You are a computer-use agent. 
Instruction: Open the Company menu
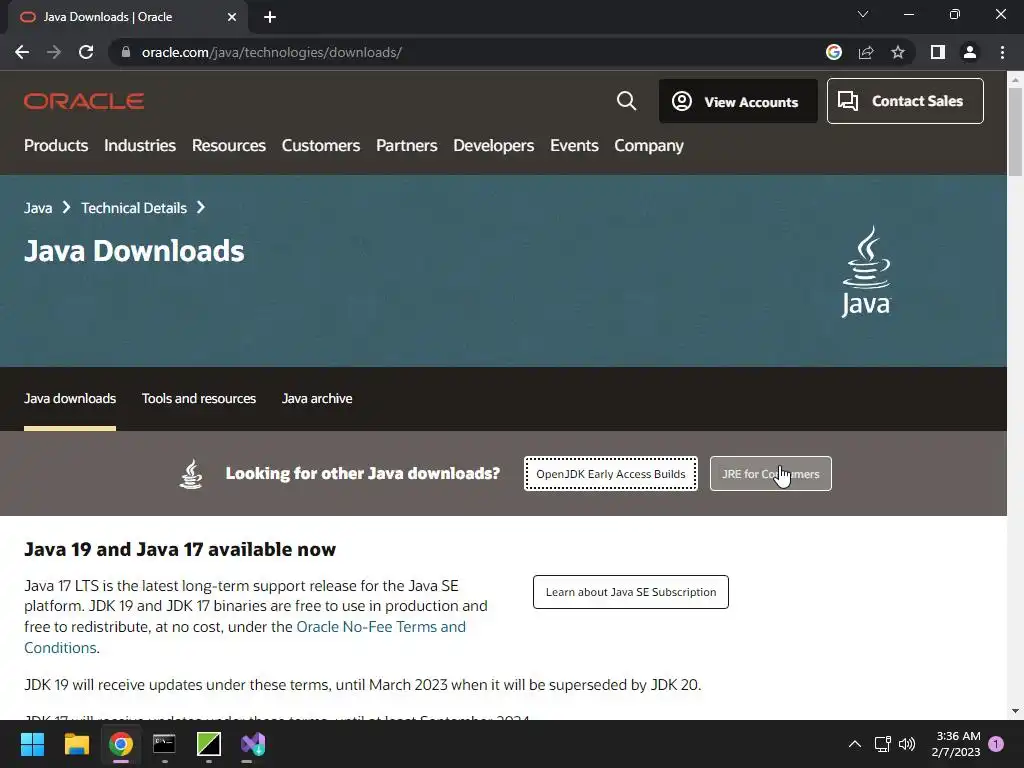tap(648, 146)
